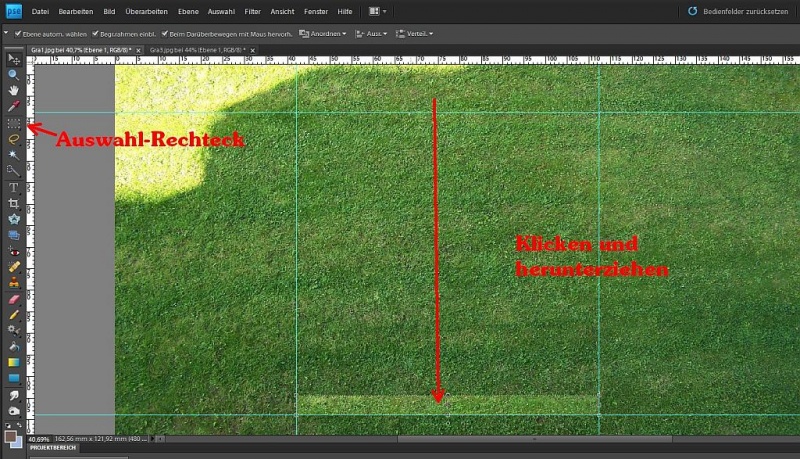Close the Gra3.jpg document tab

pyautogui.click(x=253, y=50)
